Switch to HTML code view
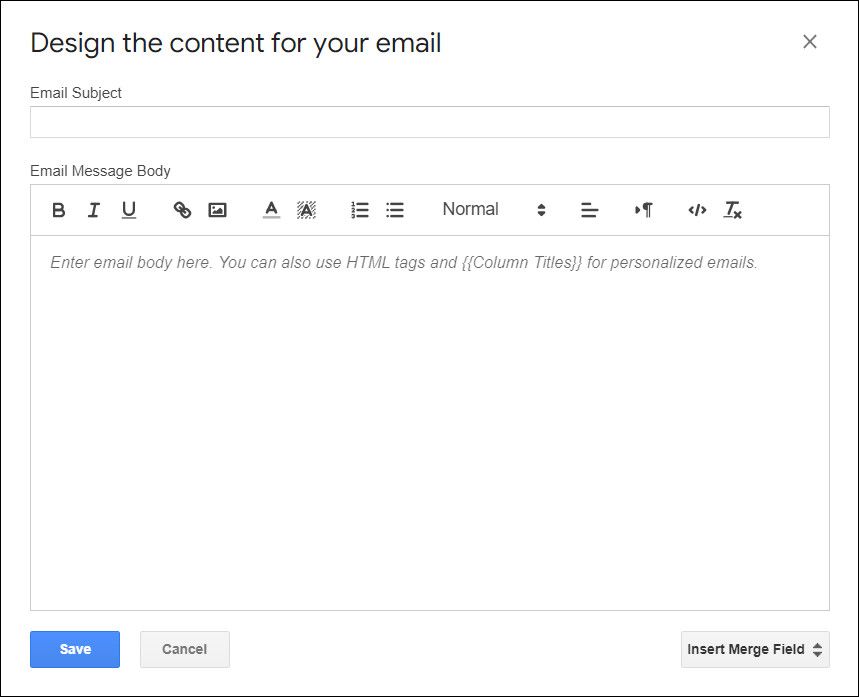The image size is (859, 697). coord(697,210)
